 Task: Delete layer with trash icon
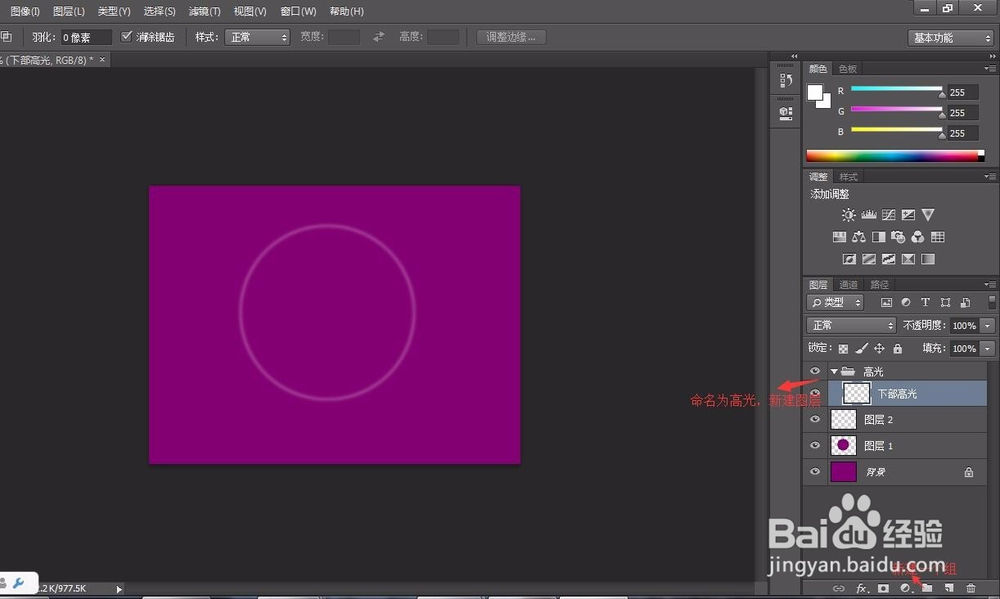coord(971,588)
